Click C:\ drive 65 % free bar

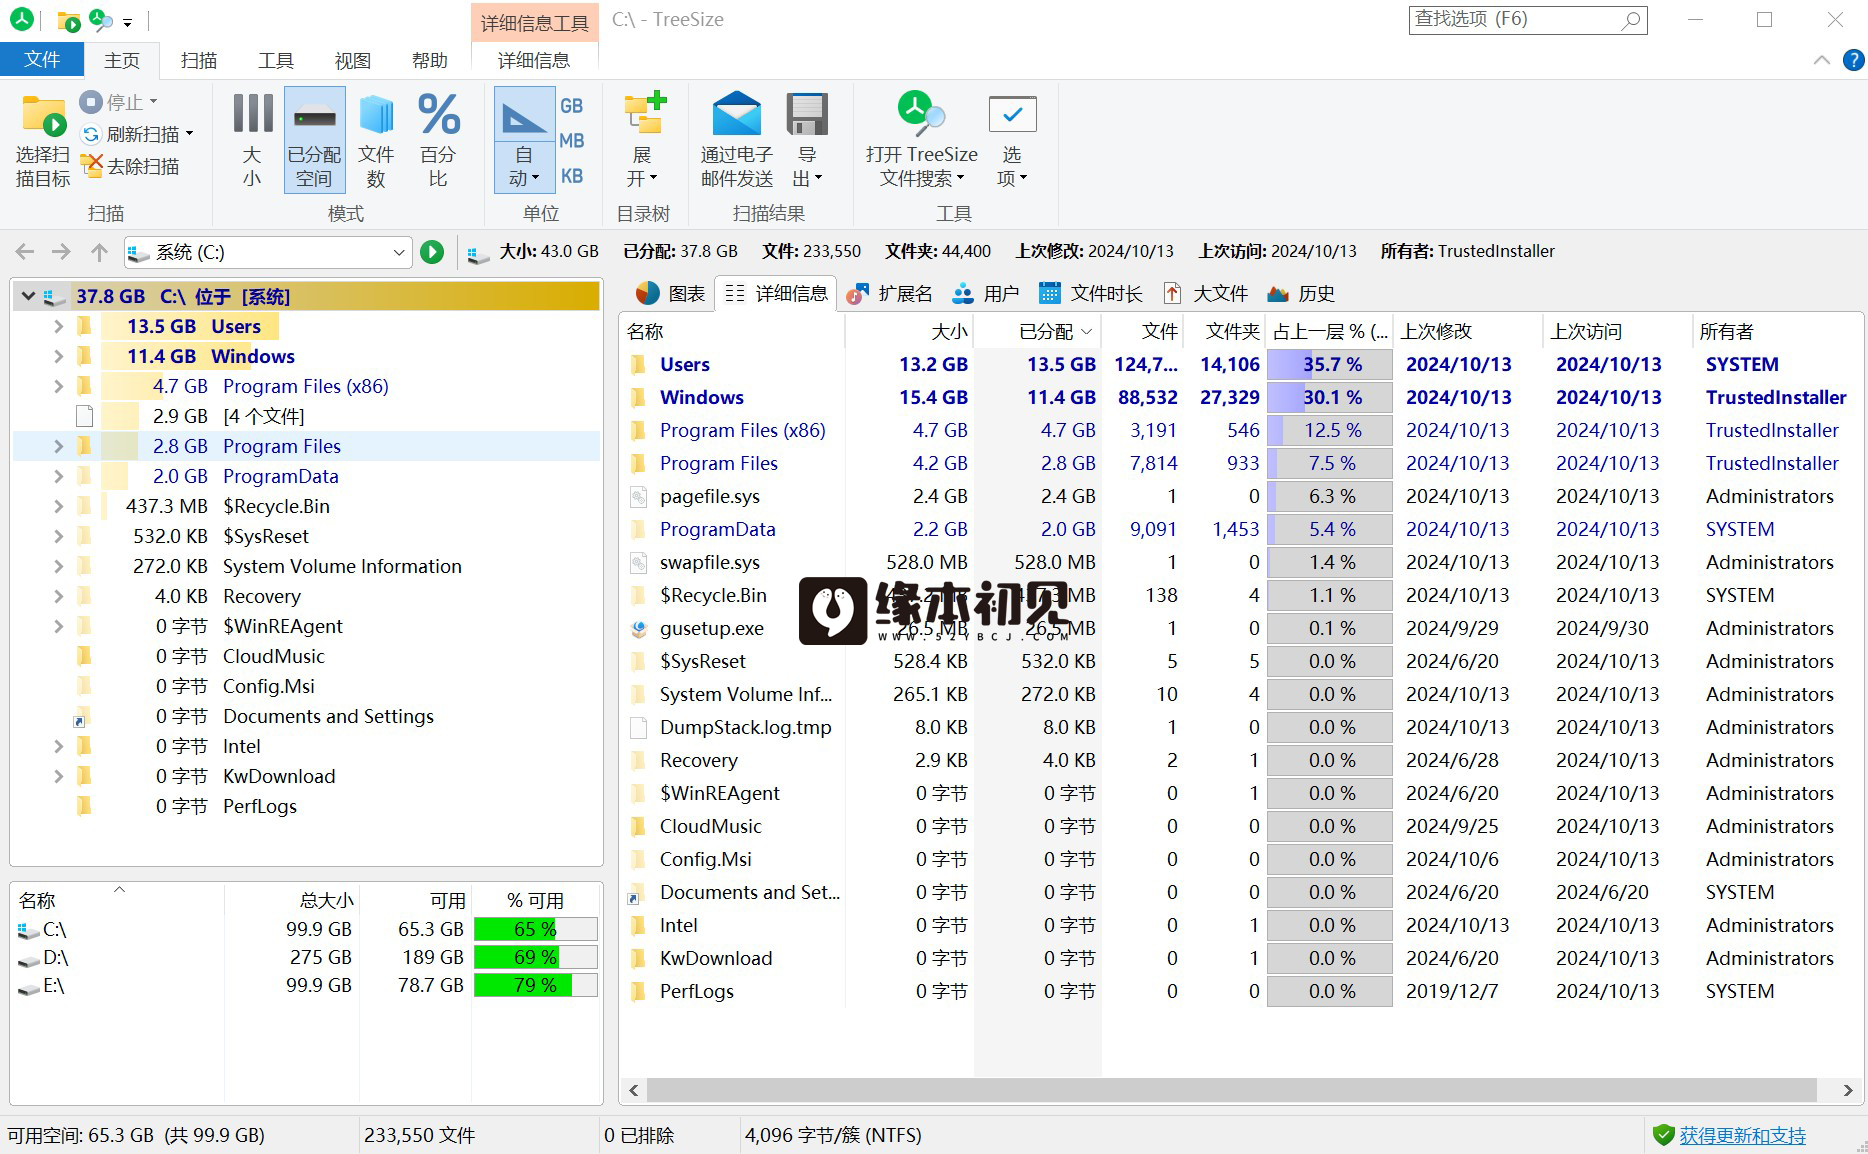click(x=535, y=929)
